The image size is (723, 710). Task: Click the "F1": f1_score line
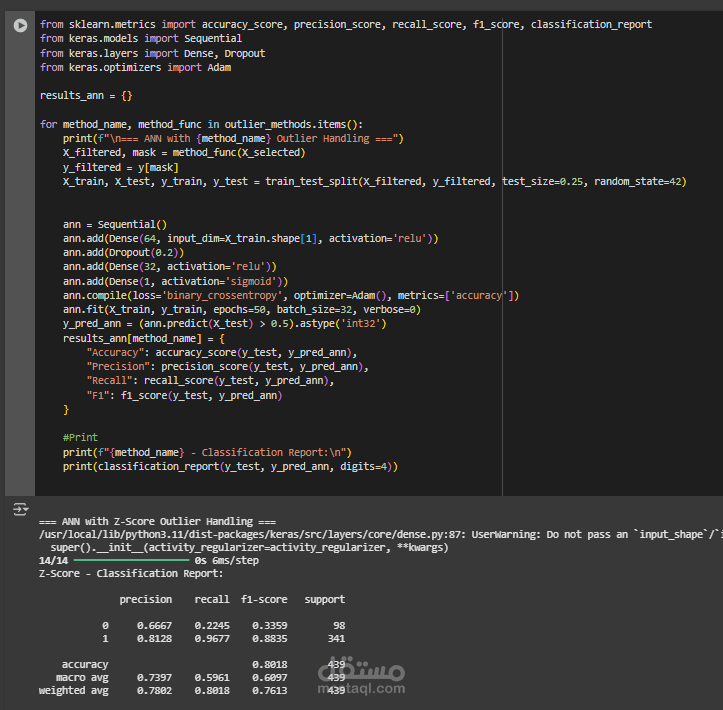click(184, 396)
